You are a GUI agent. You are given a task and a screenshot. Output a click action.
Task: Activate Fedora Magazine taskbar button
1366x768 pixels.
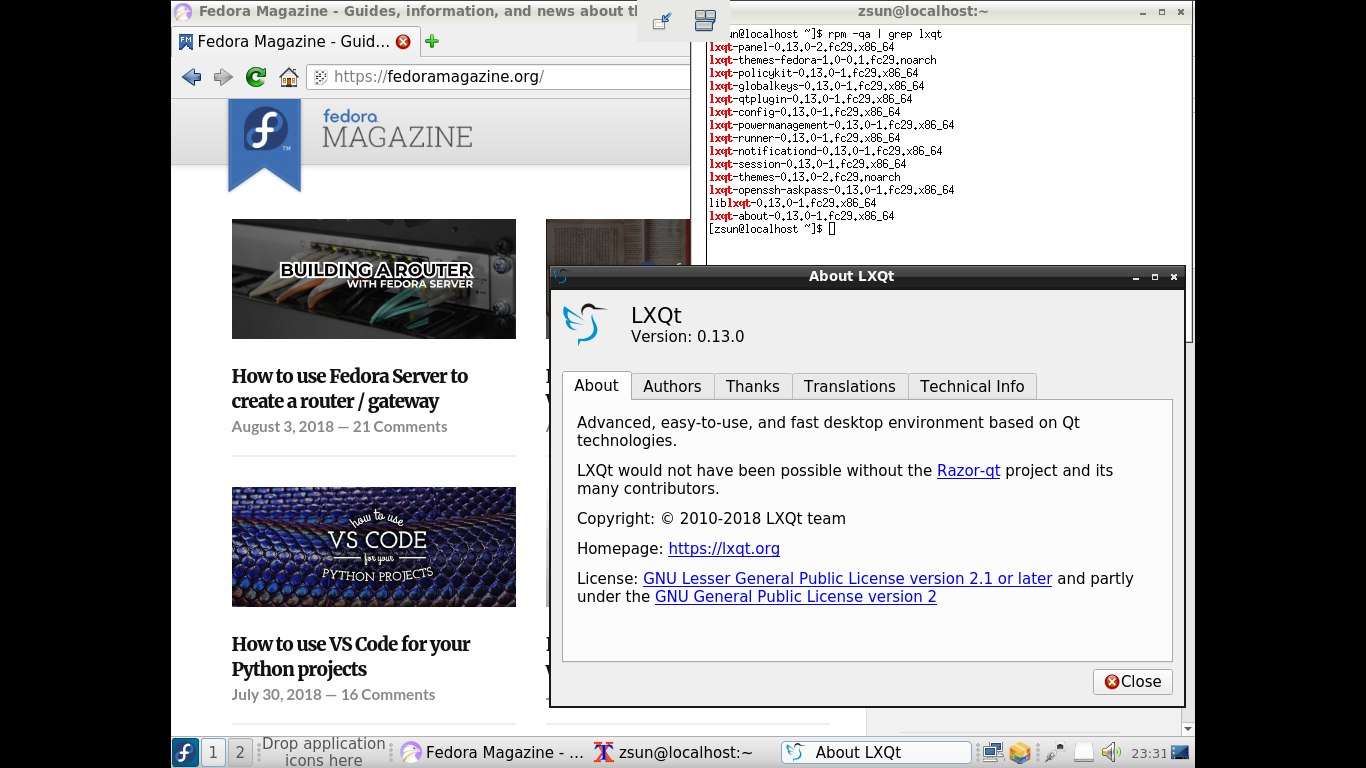[493, 753]
